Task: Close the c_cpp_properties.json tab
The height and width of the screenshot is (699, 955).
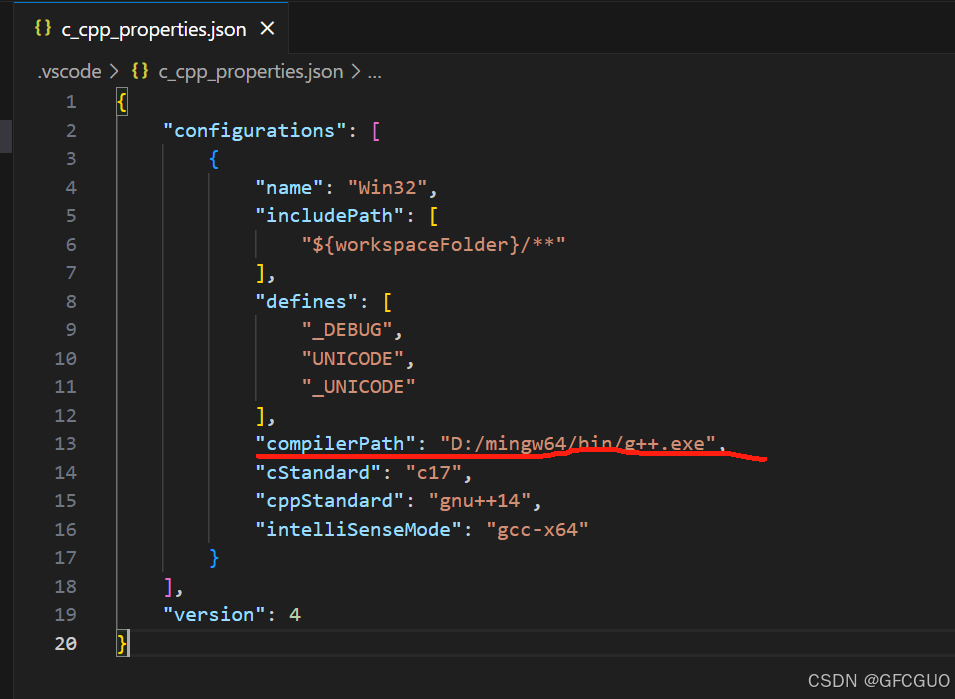Action: pos(267,29)
